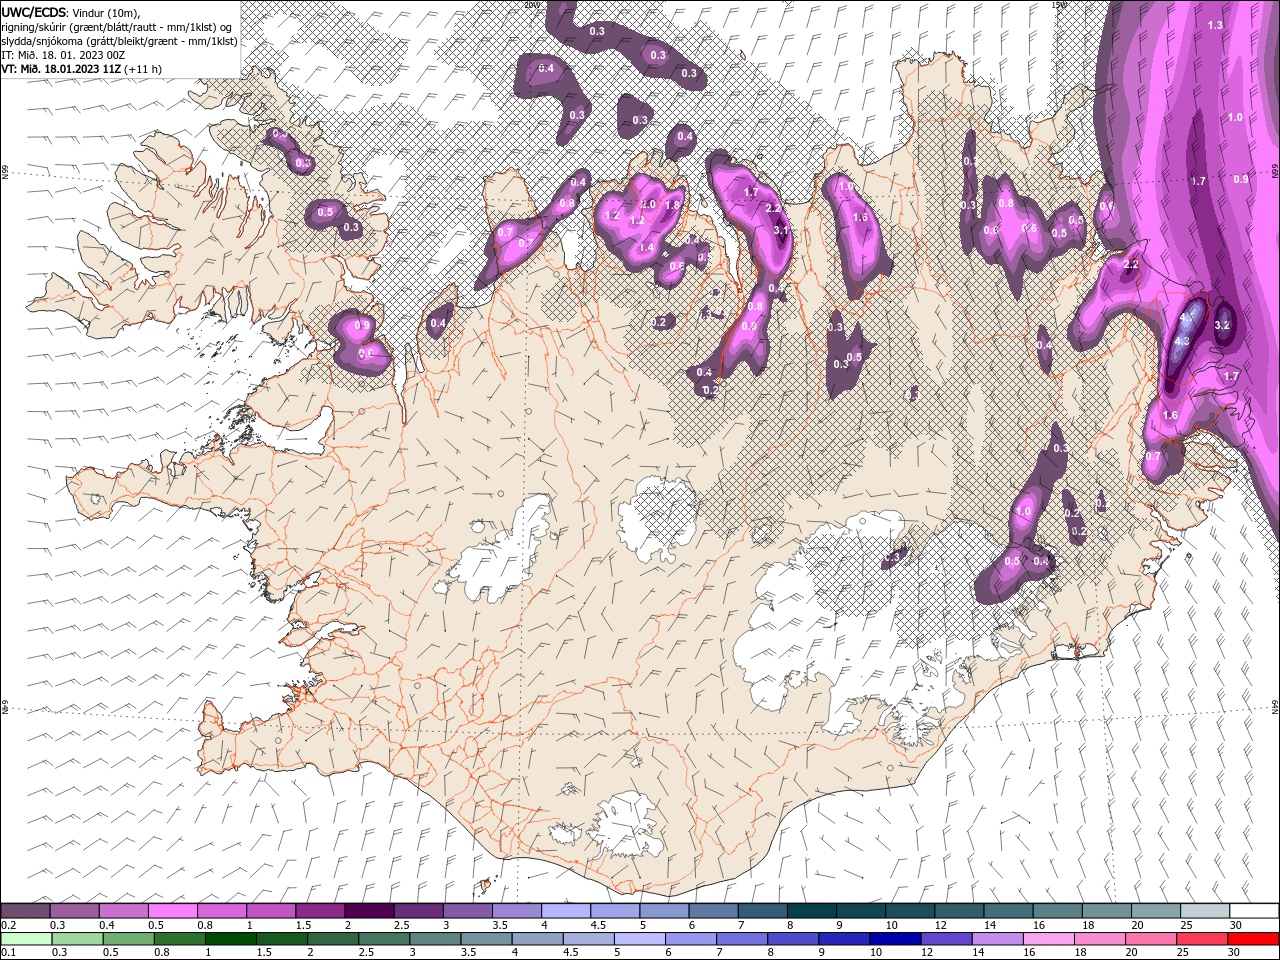
Task: Pick the white swatch labelled 30 in snow legend
Action: [x=1254, y=911]
